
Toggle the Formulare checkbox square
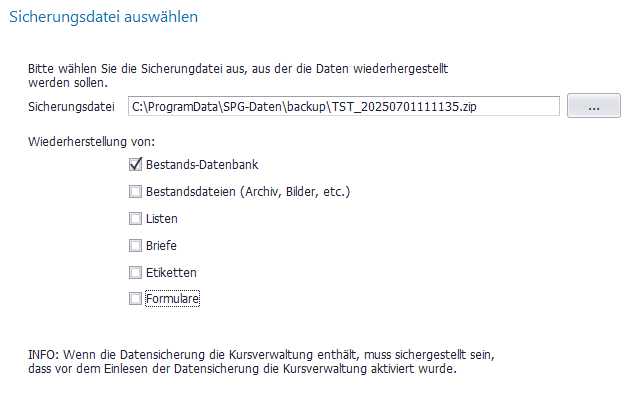(135, 298)
